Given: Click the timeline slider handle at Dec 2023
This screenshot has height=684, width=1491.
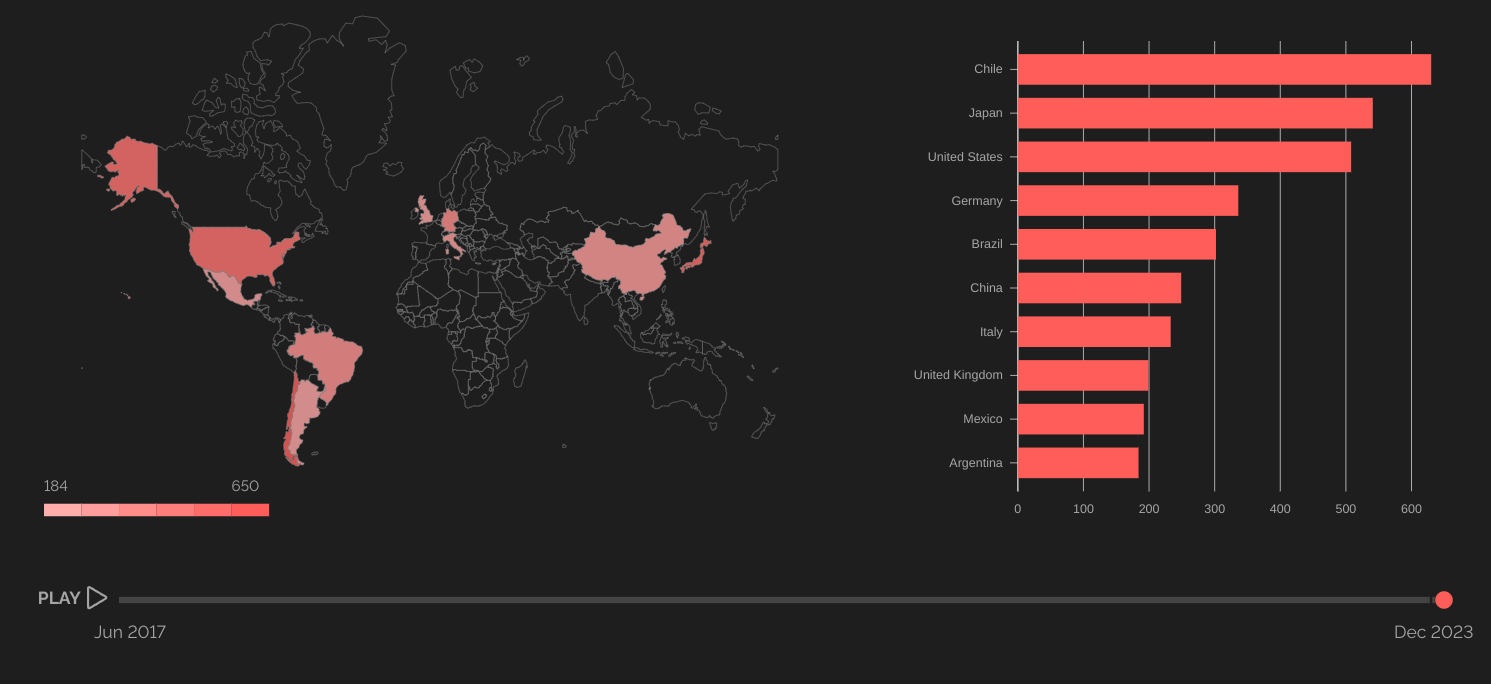Looking at the screenshot, I should tap(1443, 600).
